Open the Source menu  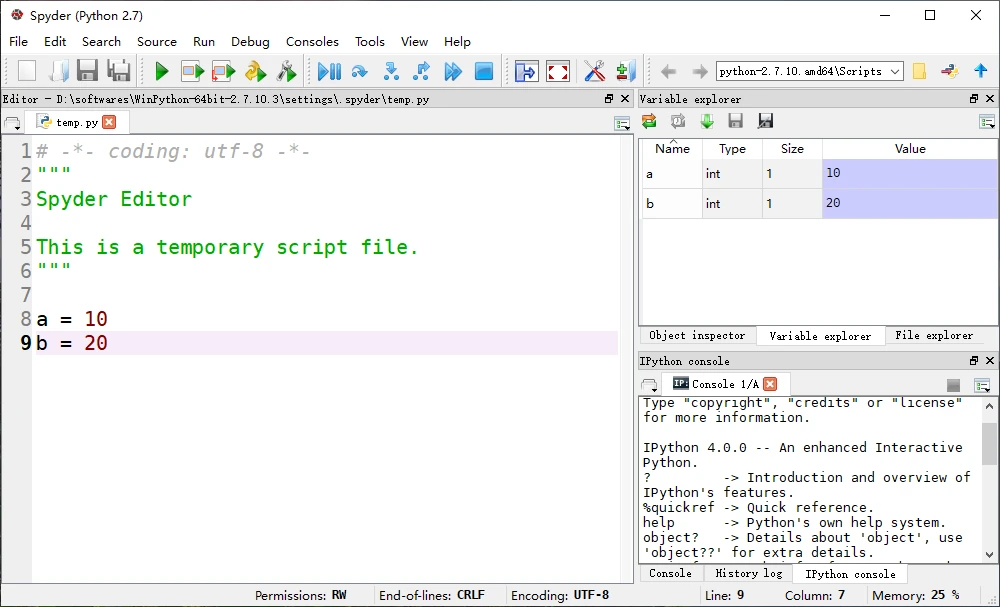[x=157, y=41]
